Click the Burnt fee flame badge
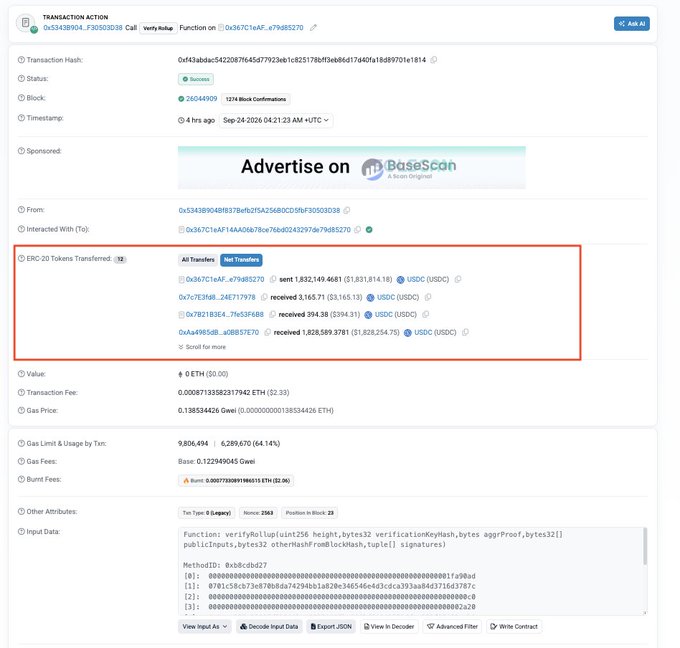Viewport: 680px width, 648px height. [236, 481]
